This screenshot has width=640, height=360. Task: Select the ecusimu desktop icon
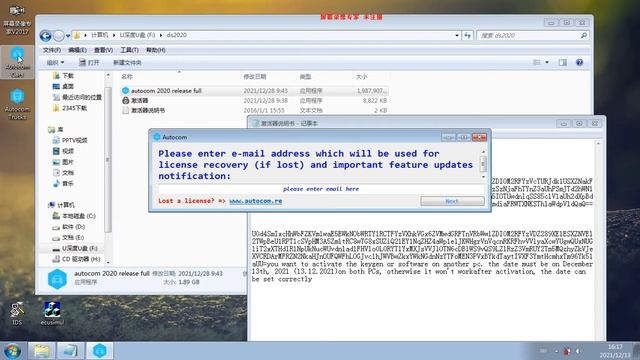[52, 313]
